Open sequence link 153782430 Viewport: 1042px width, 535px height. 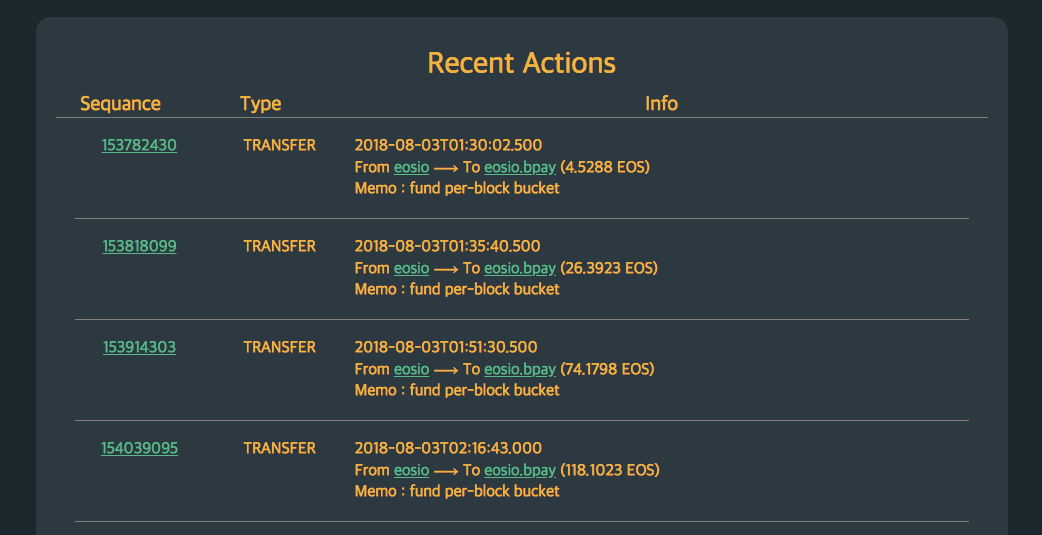coord(139,145)
